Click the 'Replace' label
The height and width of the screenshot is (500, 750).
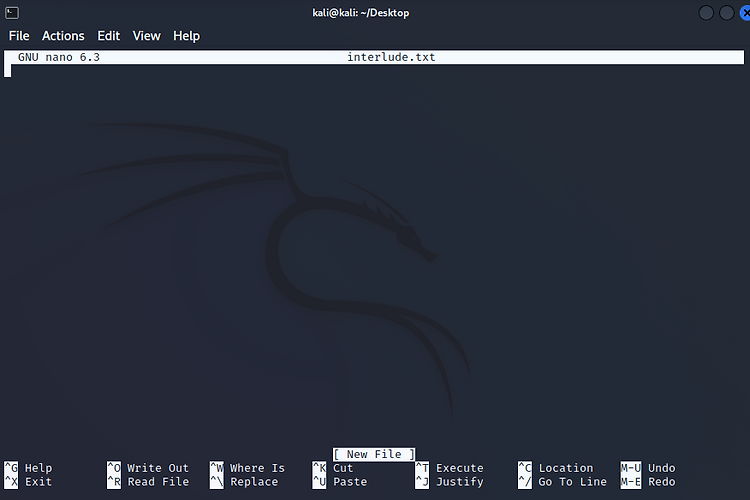click(254, 482)
